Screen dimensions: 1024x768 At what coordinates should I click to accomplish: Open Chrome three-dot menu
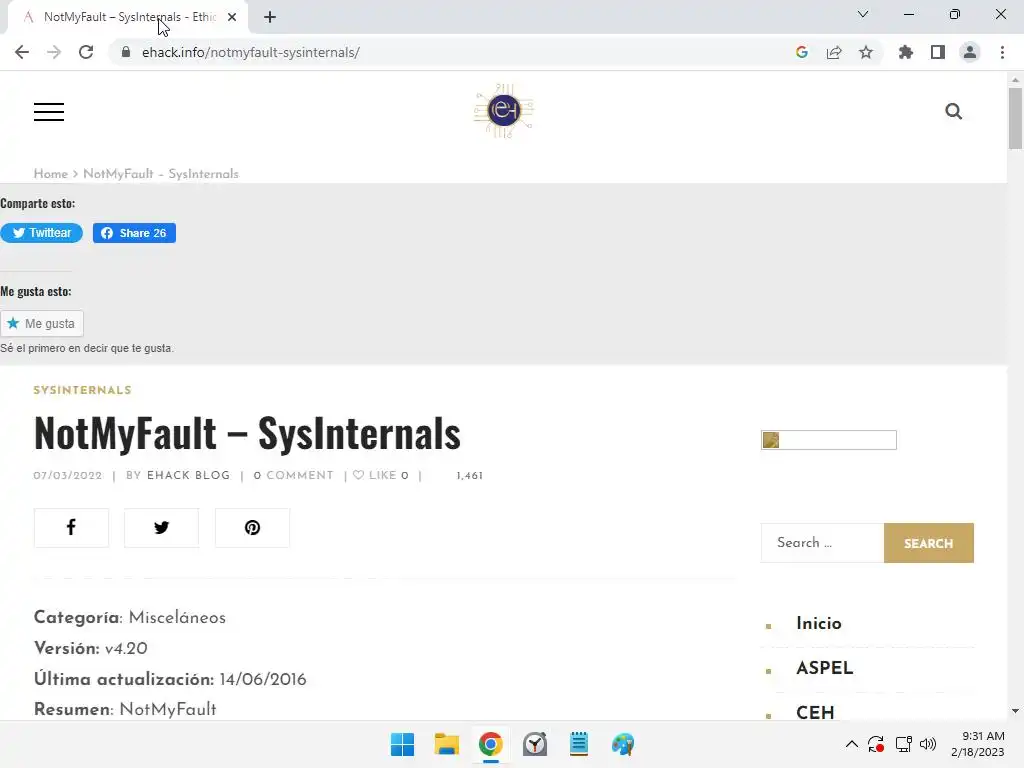[1002, 52]
